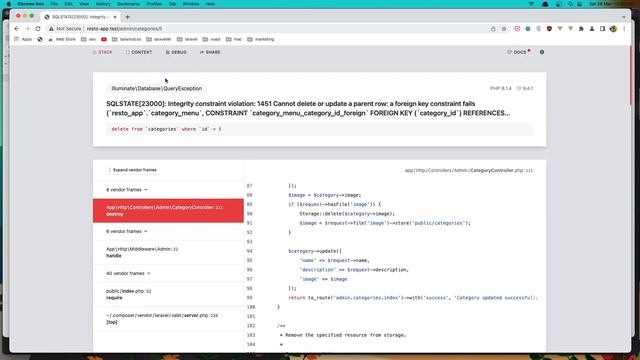
Task: Click the share page icon in address bar
Action: click(x=493, y=29)
